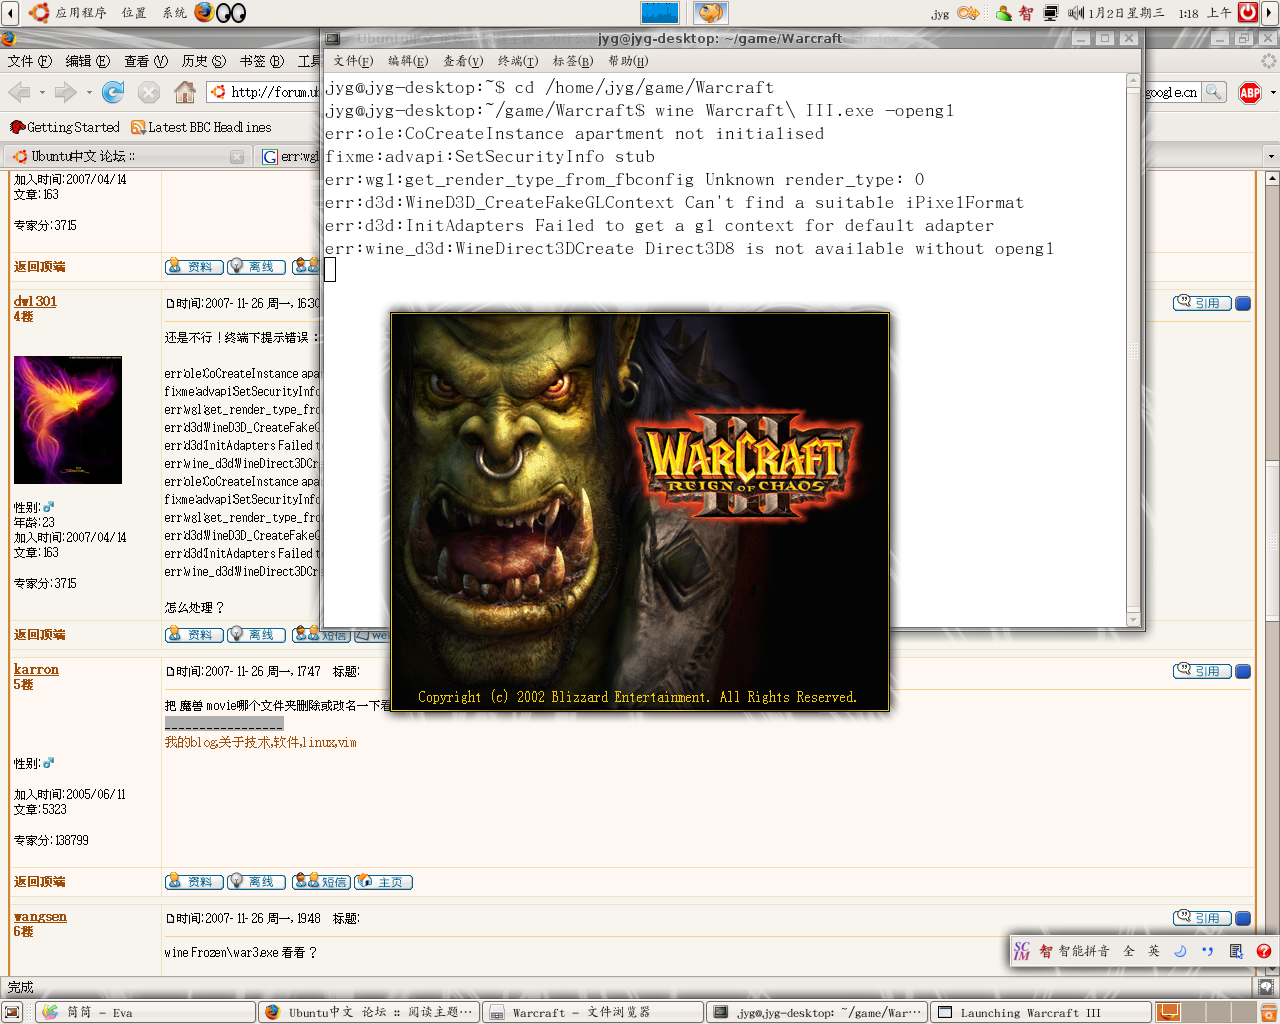Click Firefox back arrow button
The image size is (1280, 1024).
pyautogui.click(x=18, y=92)
